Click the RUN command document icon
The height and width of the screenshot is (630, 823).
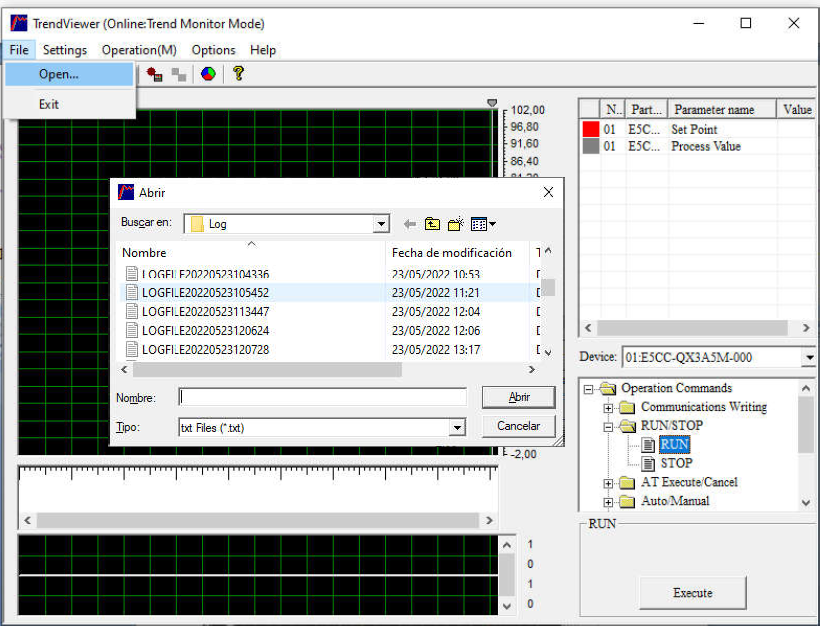click(x=649, y=445)
